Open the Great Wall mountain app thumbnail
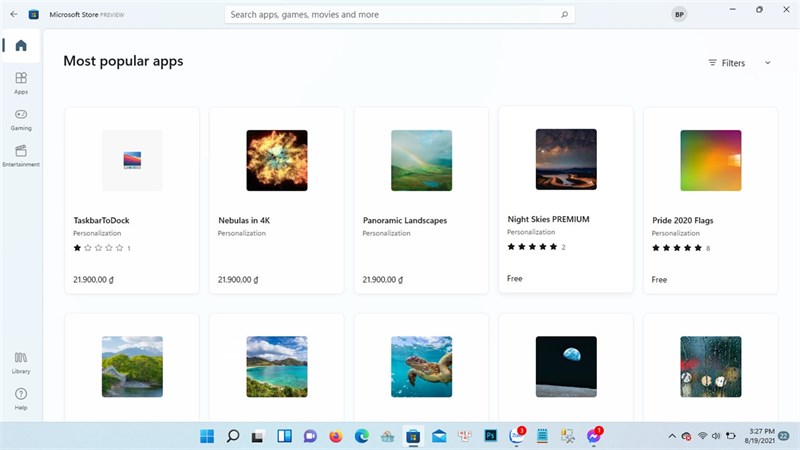This screenshot has width=800, height=450. tap(132, 366)
